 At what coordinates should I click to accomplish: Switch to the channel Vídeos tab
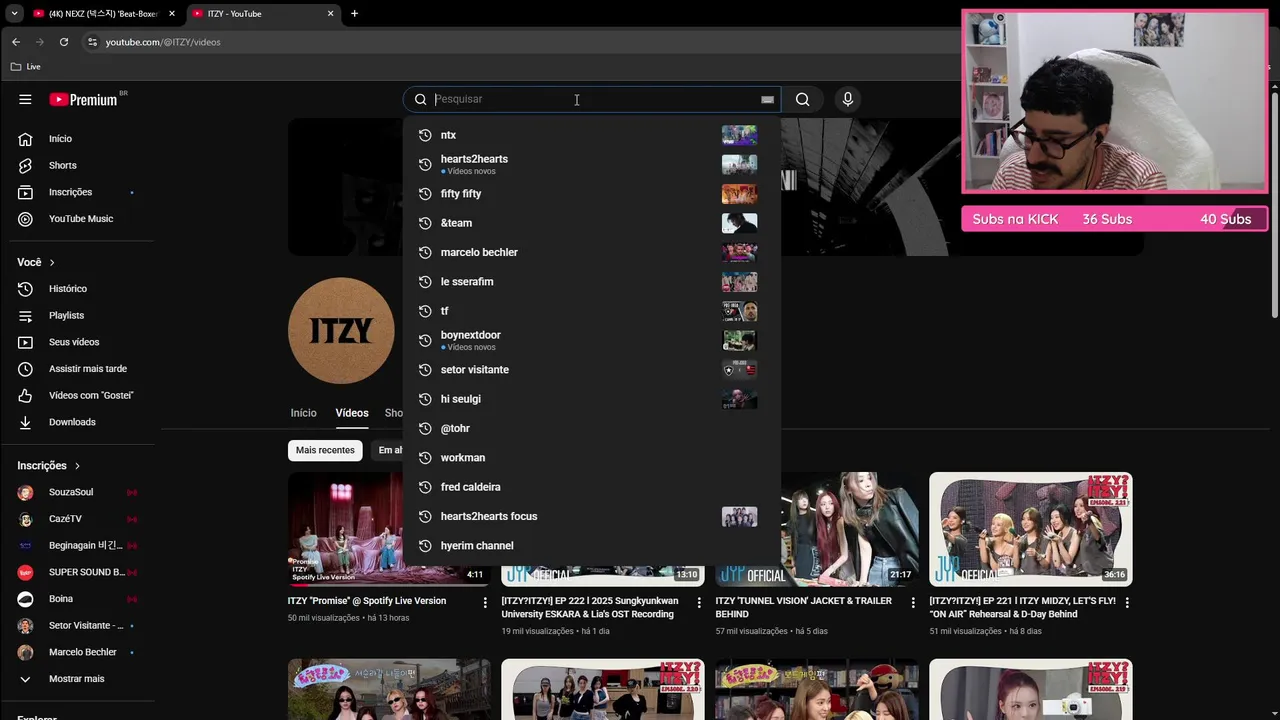tap(352, 413)
